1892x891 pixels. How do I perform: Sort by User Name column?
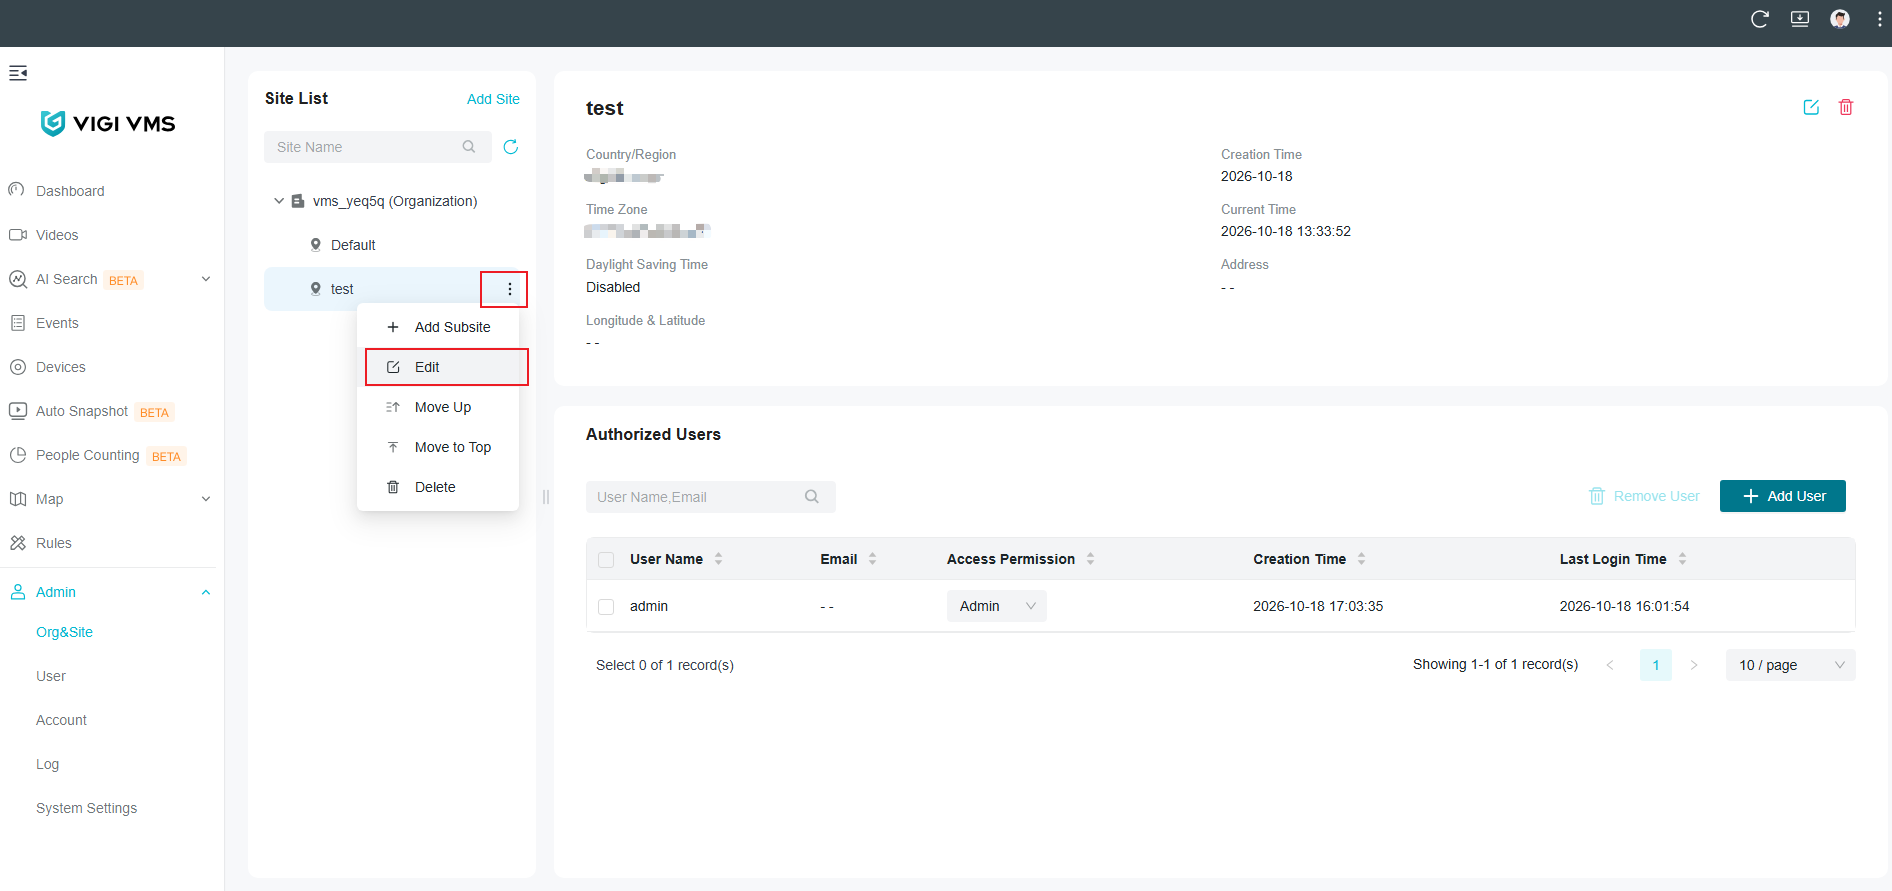(x=718, y=559)
